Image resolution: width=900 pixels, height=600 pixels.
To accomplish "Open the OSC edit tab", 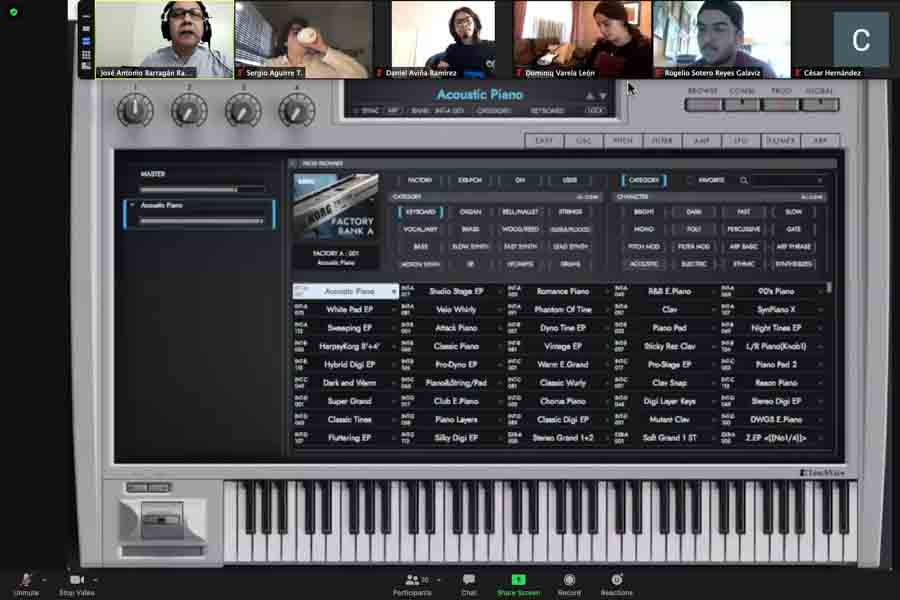I will 583,141.
